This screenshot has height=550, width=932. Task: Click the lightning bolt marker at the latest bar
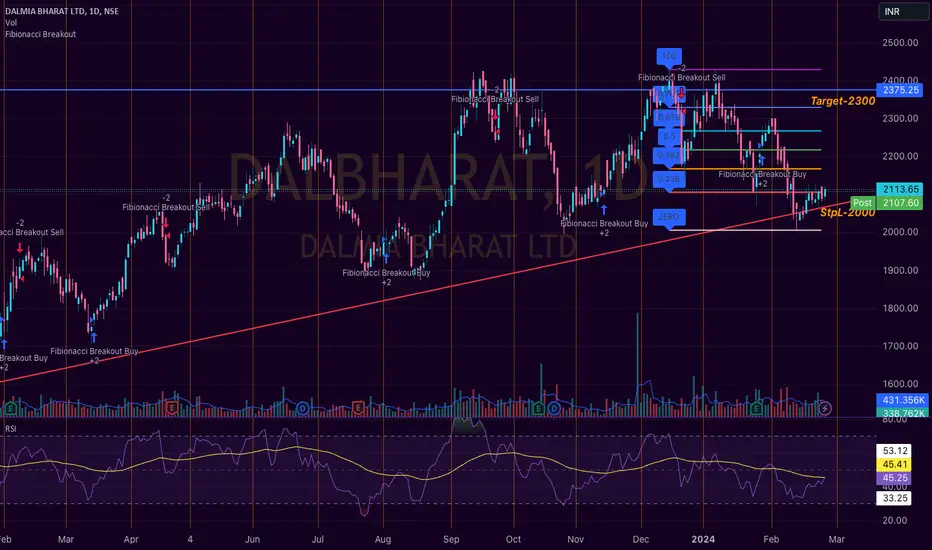coord(825,408)
